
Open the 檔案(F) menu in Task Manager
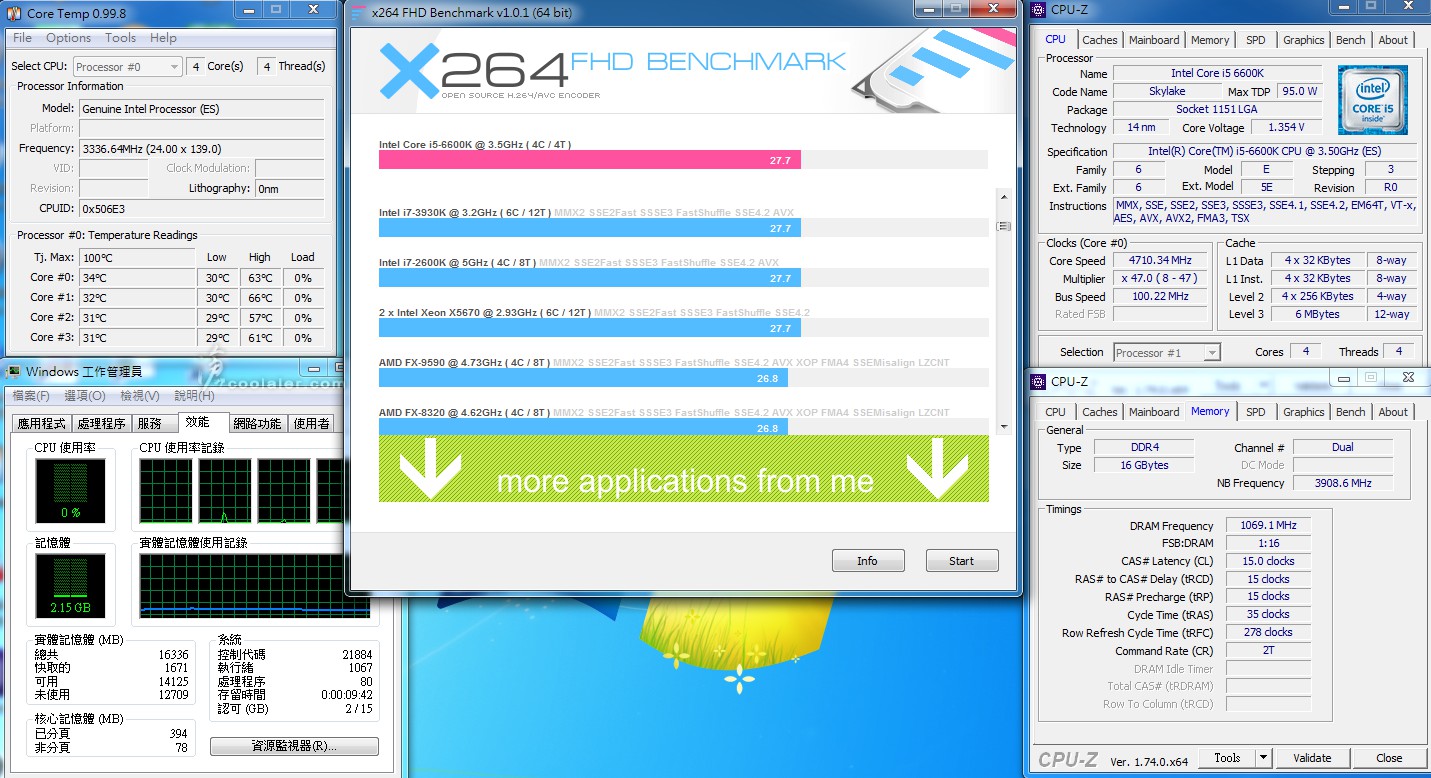pos(32,396)
